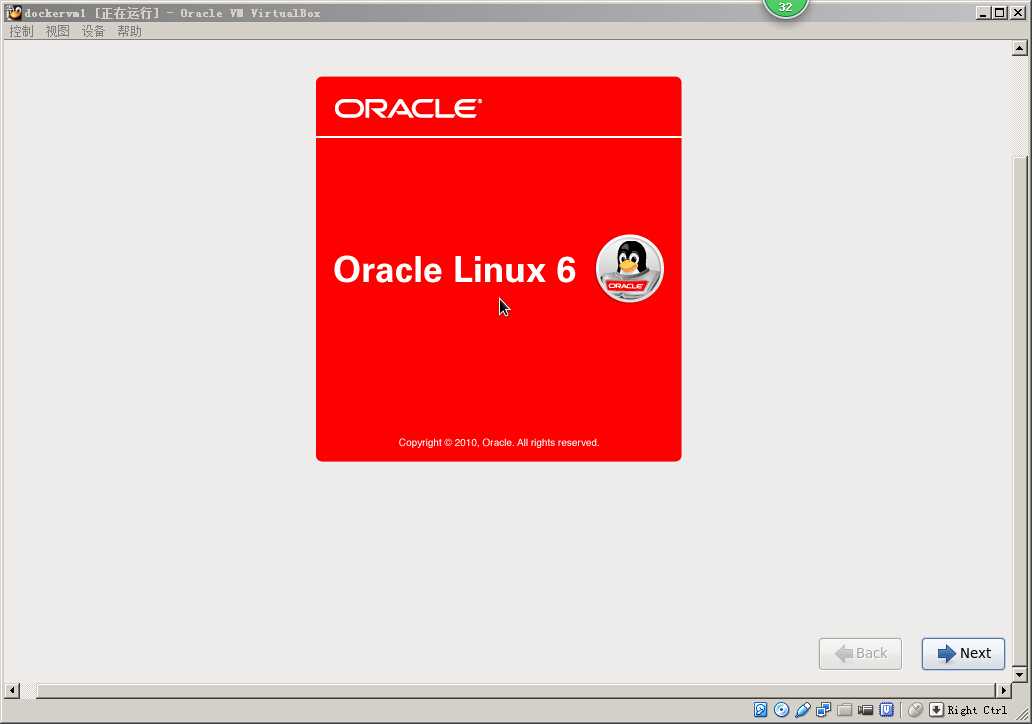
Task: Click the optical disc (CD/DVD) status icon
Action: point(781,710)
